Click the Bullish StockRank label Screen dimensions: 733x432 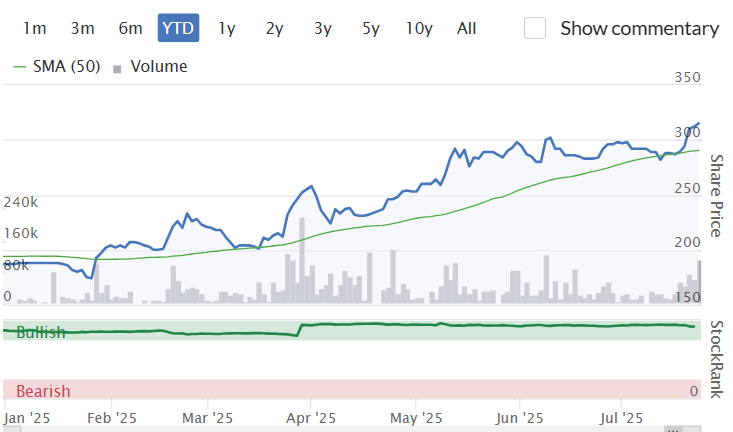[x=41, y=332]
